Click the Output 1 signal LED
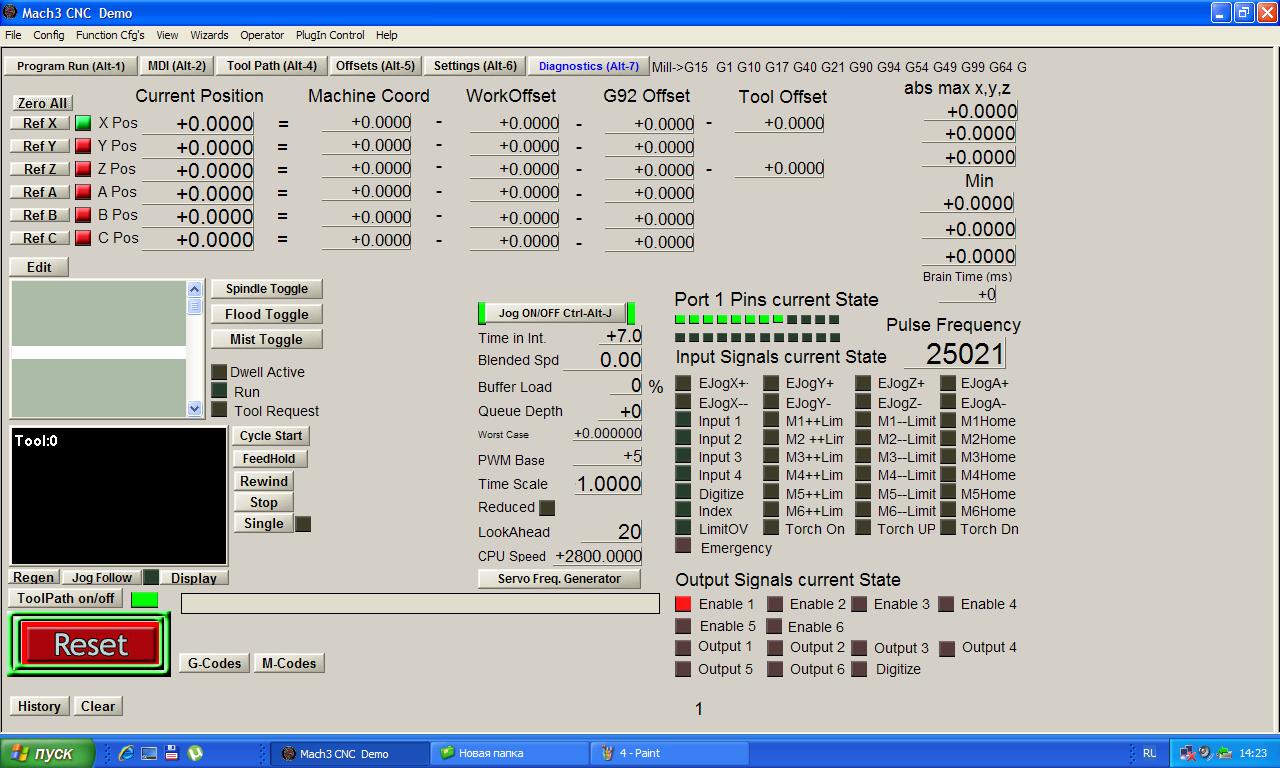This screenshot has width=1280, height=768. tap(683, 647)
